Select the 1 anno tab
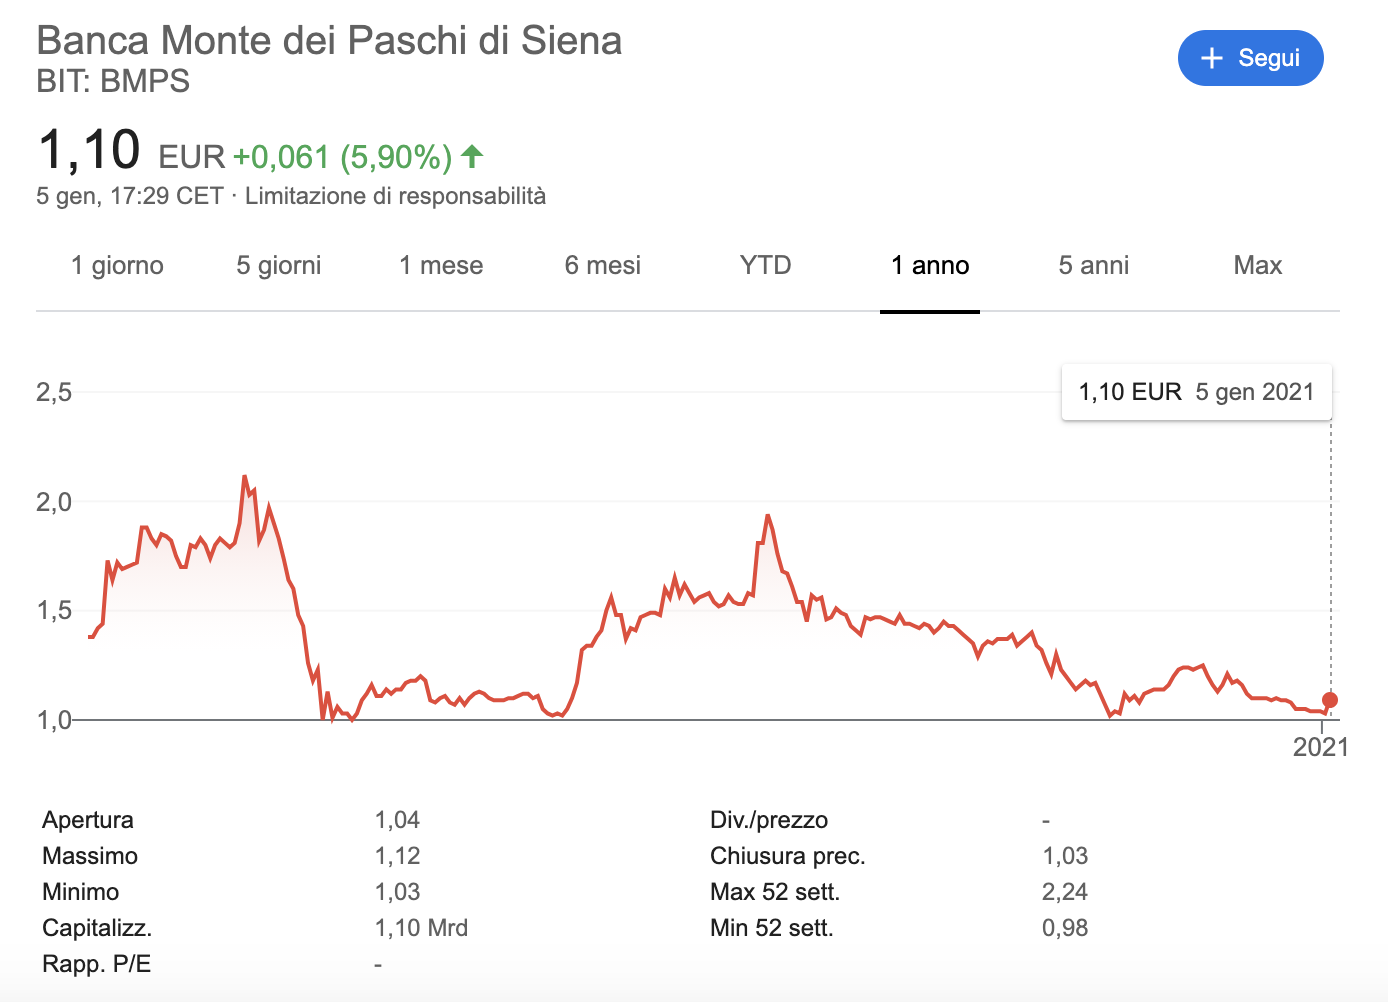 click(930, 265)
